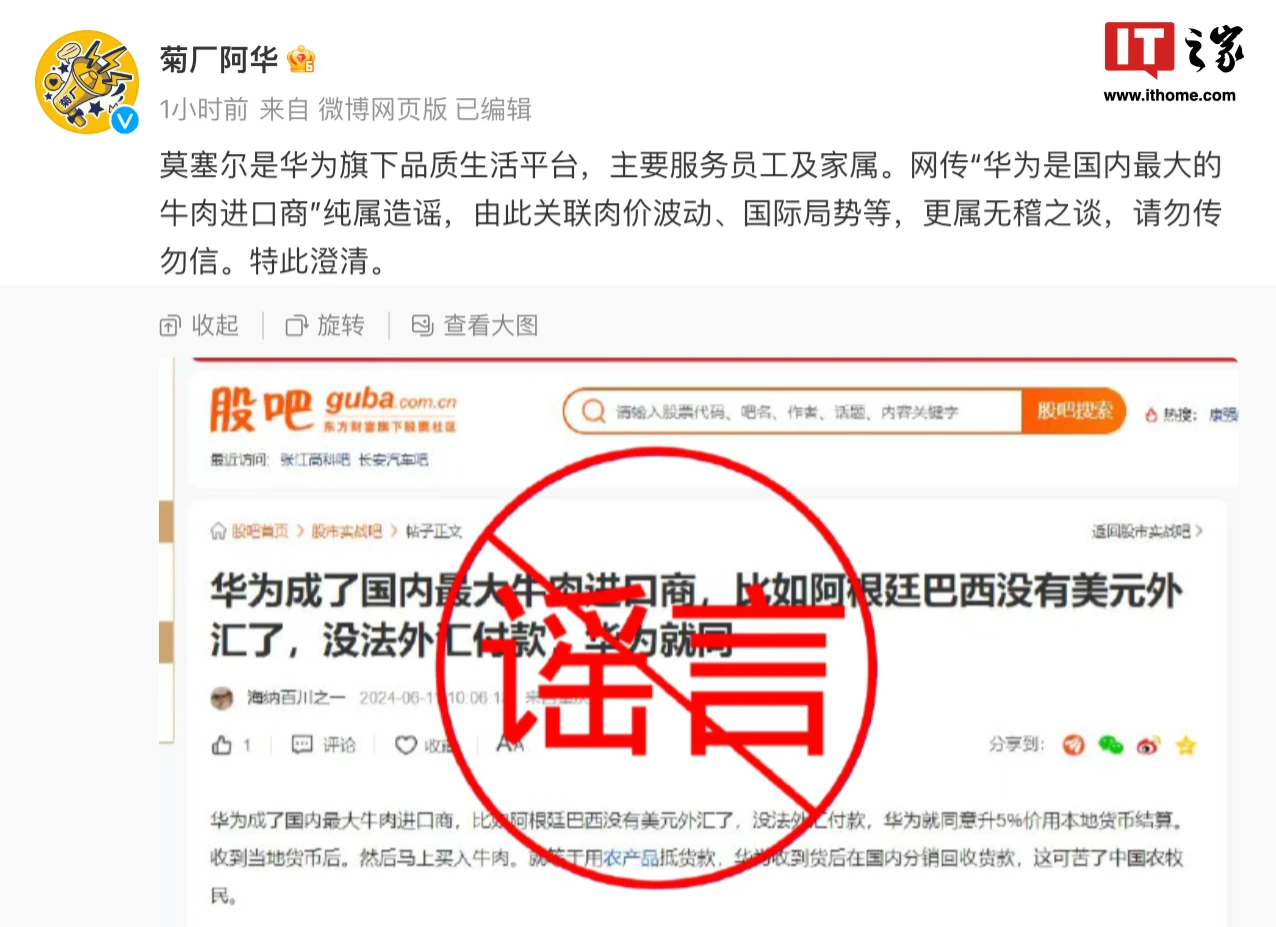Viewport: 1276px width, 927px height.
Task: Toggle the heart 收藏 favorite icon
Action: [405, 745]
